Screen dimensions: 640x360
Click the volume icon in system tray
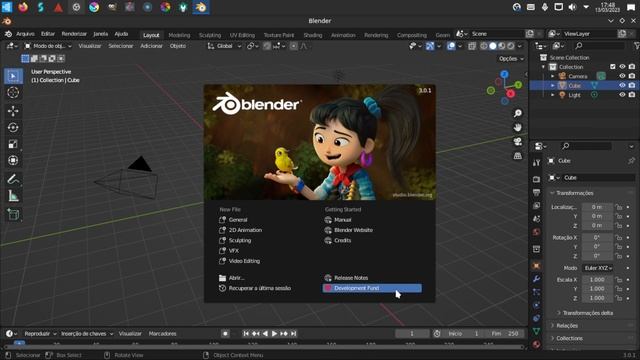(x=572, y=7)
